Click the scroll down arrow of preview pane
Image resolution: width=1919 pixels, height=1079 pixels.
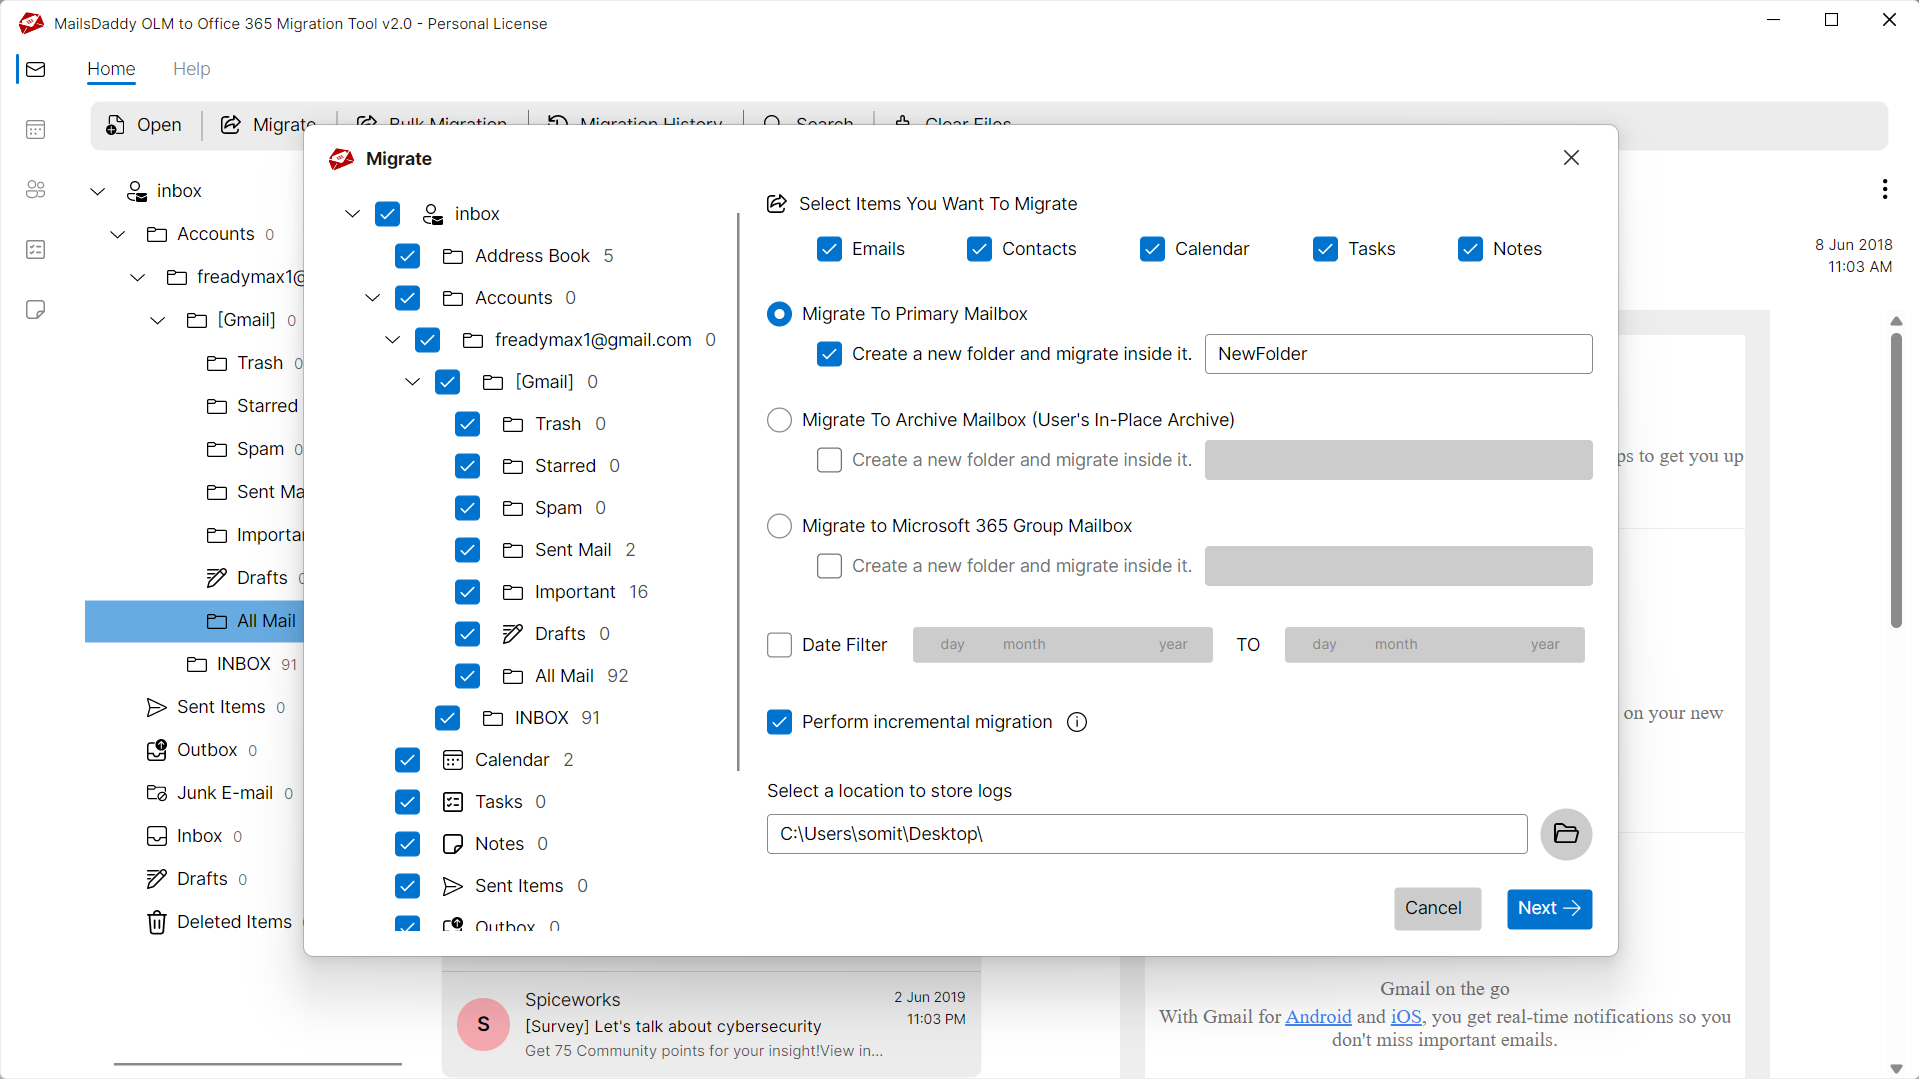click(x=1896, y=1069)
